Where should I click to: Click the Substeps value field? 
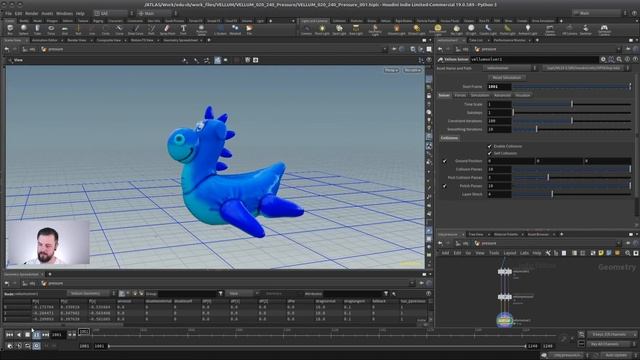click(x=499, y=113)
